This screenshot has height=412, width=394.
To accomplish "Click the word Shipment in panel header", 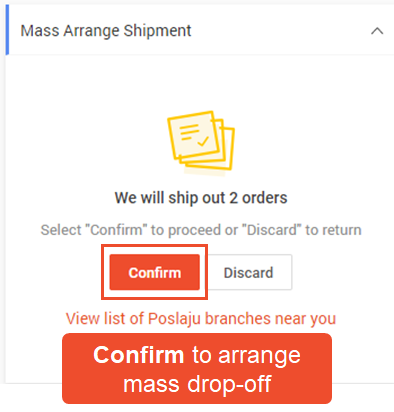I will (157, 31).
